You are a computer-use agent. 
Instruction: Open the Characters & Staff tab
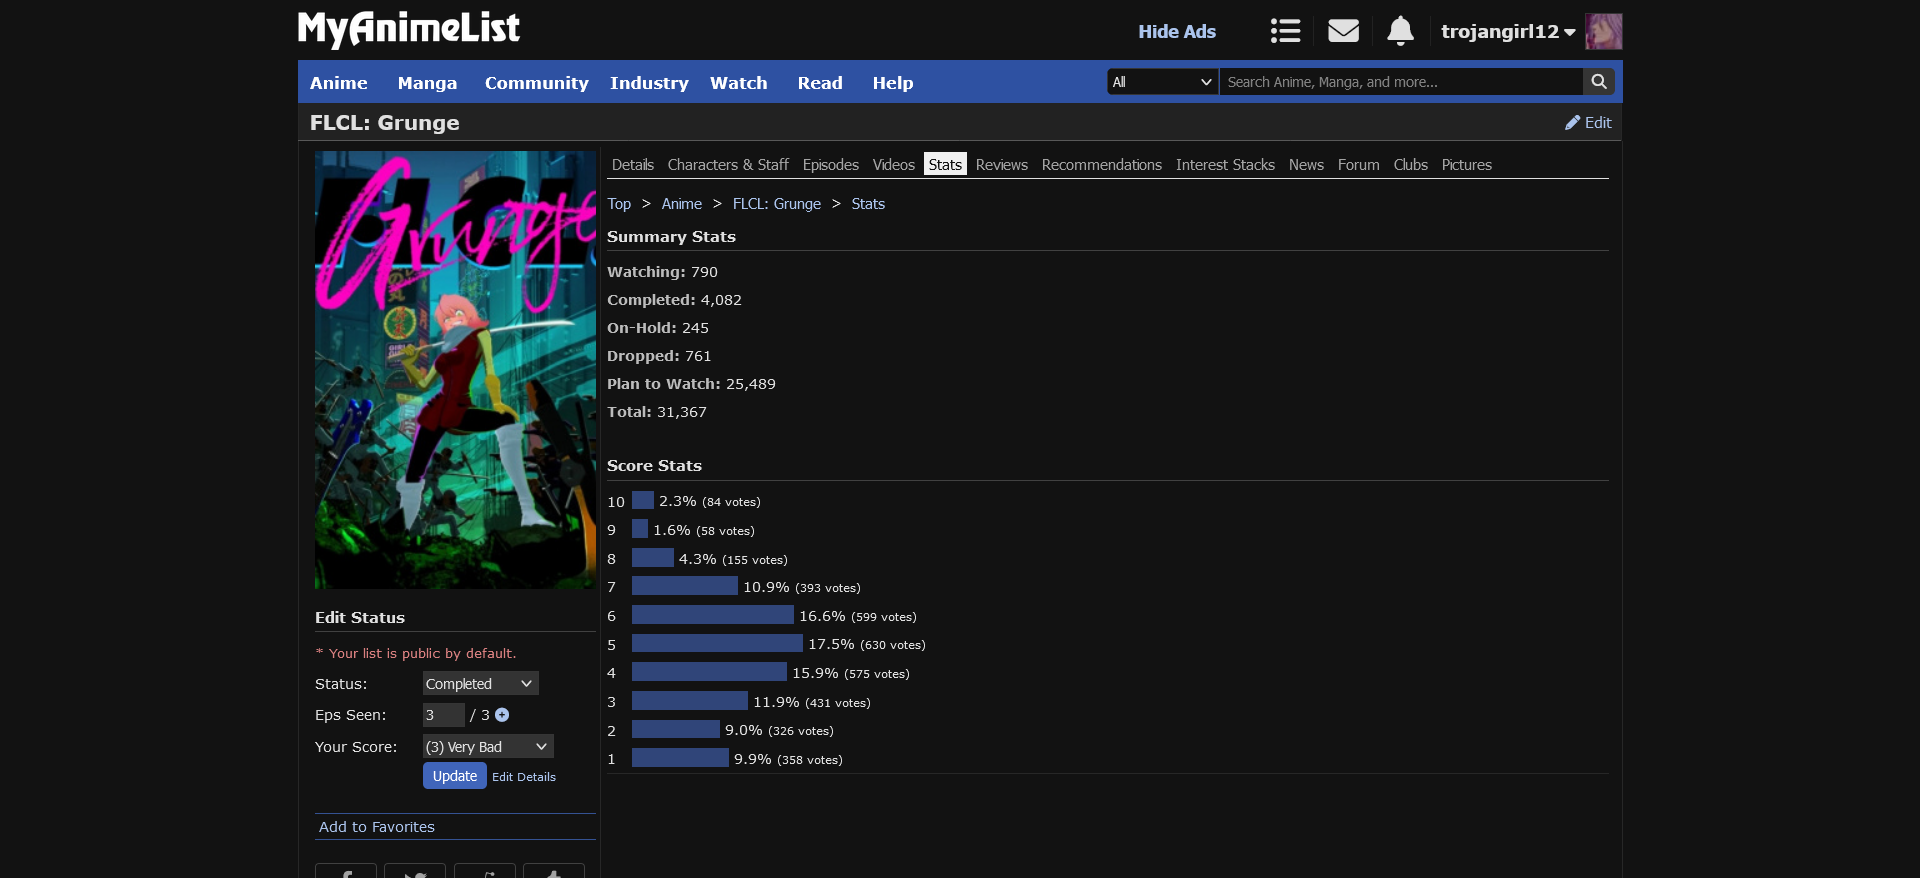(728, 165)
